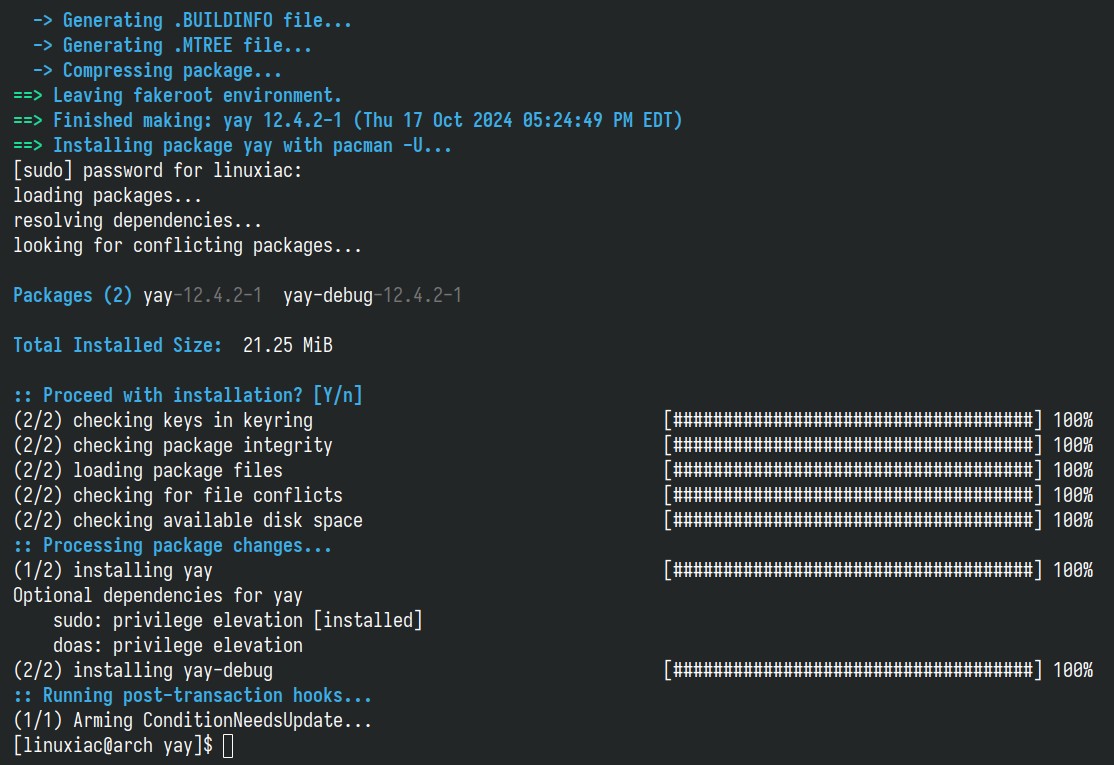Click the 'checking for file conflicts' progress bar

853,495
